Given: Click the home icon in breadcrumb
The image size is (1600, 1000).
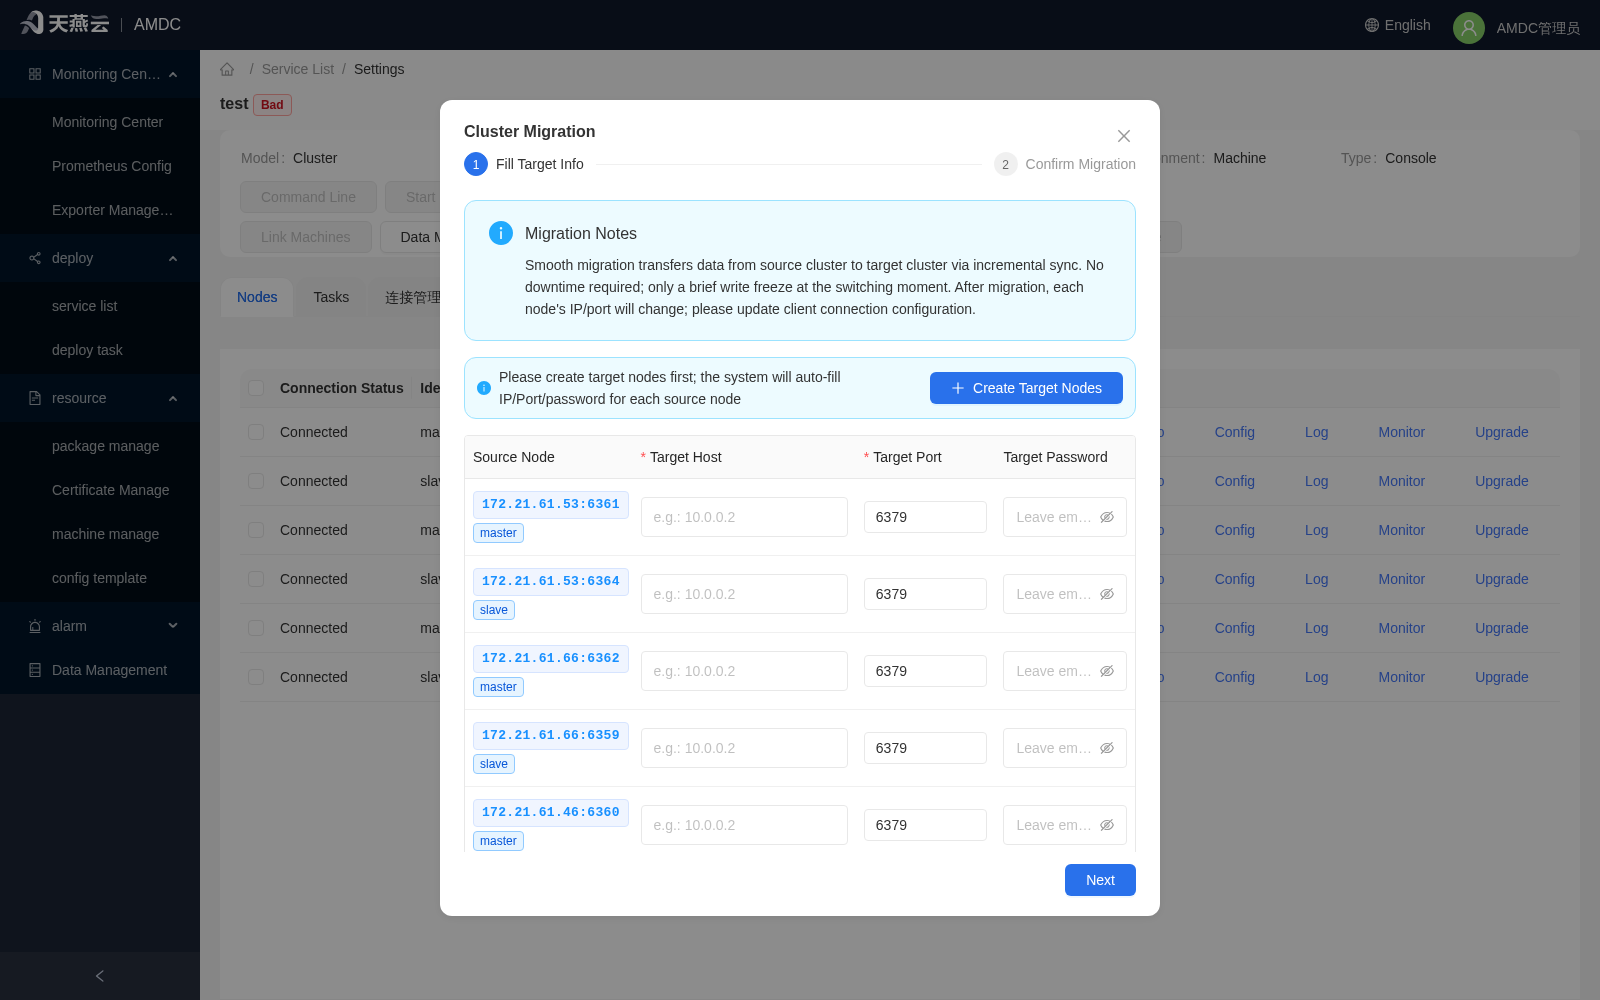Looking at the screenshot, I should coord(227,69).
